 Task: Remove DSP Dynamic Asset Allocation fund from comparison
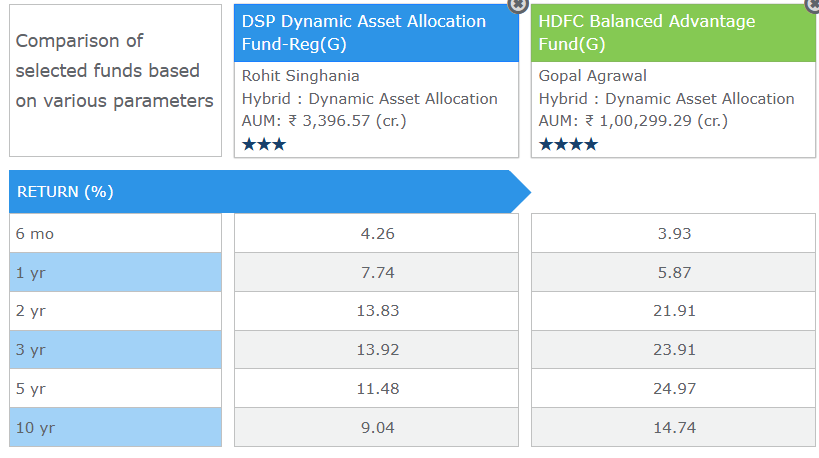click(516, 5)
